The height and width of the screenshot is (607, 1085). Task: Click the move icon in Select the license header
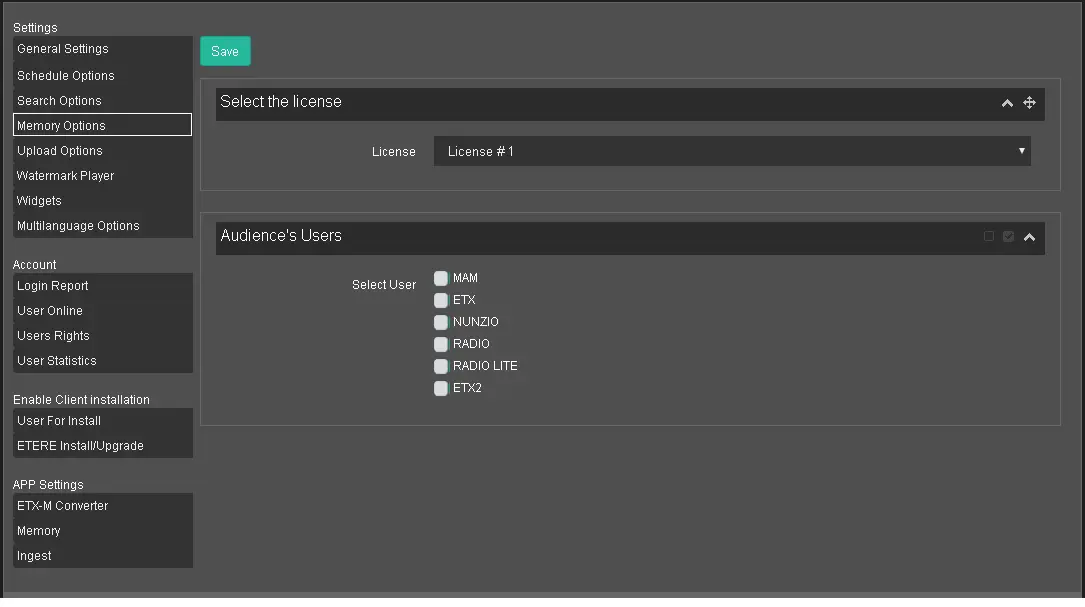tap(1029, 103)
